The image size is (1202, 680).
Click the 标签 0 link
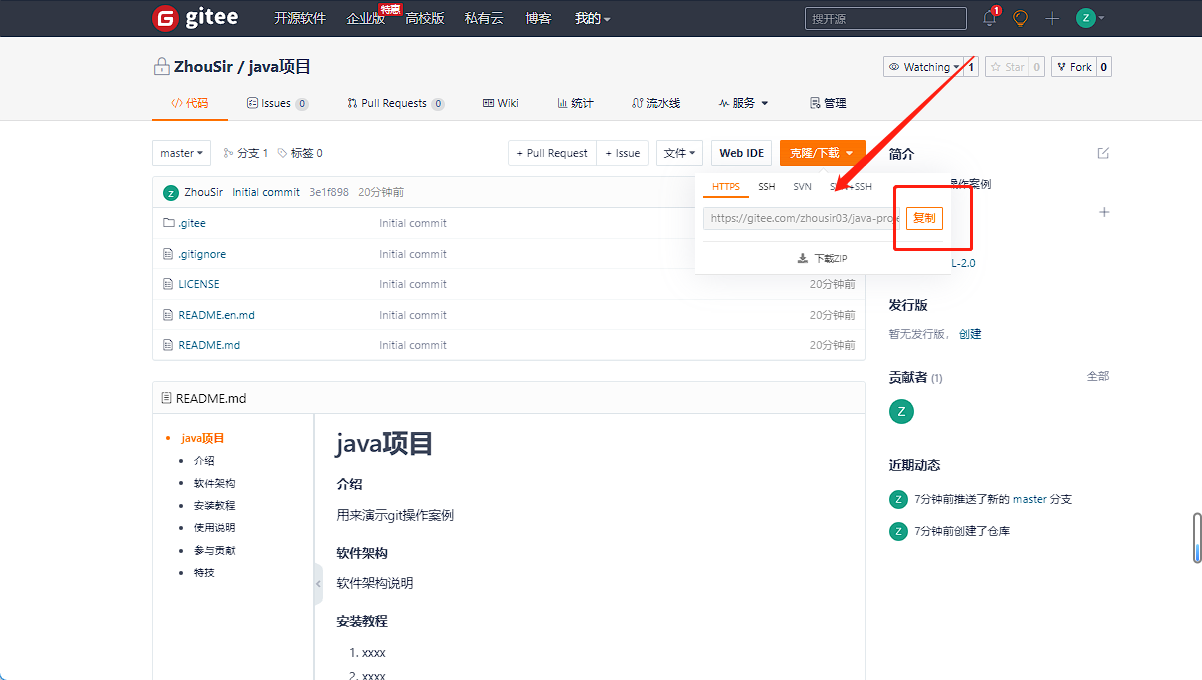coord(300,153)
